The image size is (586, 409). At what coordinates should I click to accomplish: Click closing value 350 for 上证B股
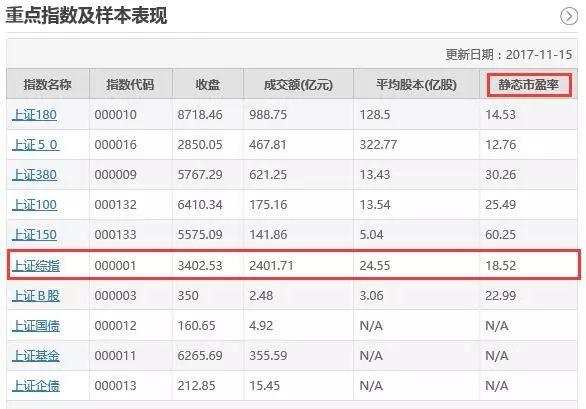[188, 296]
